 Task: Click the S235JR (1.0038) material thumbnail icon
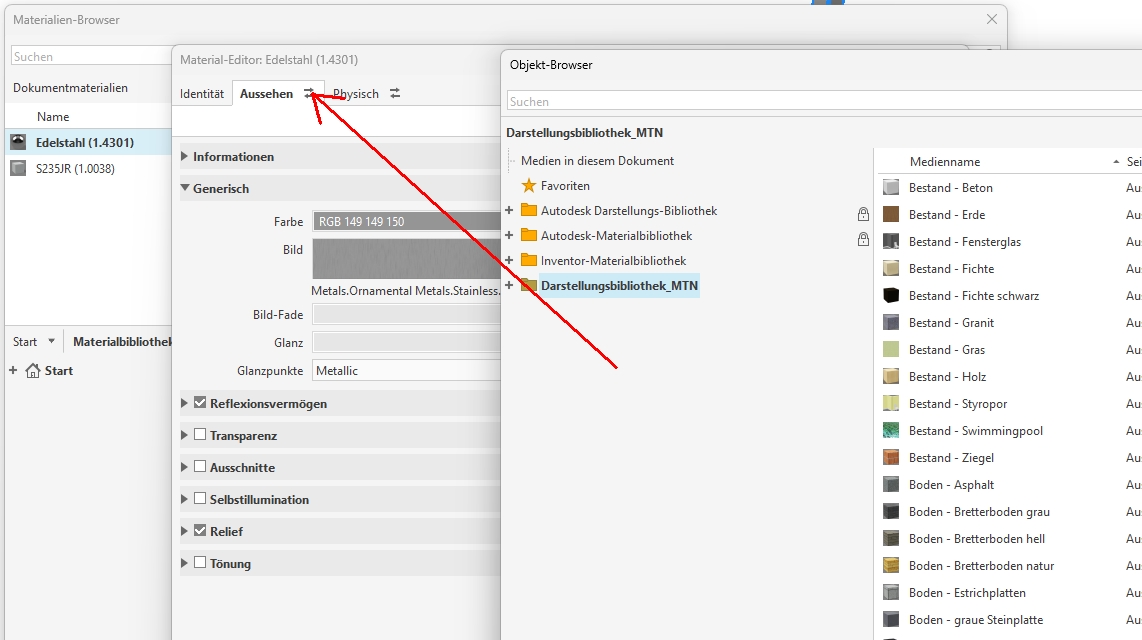coord(18,168)
